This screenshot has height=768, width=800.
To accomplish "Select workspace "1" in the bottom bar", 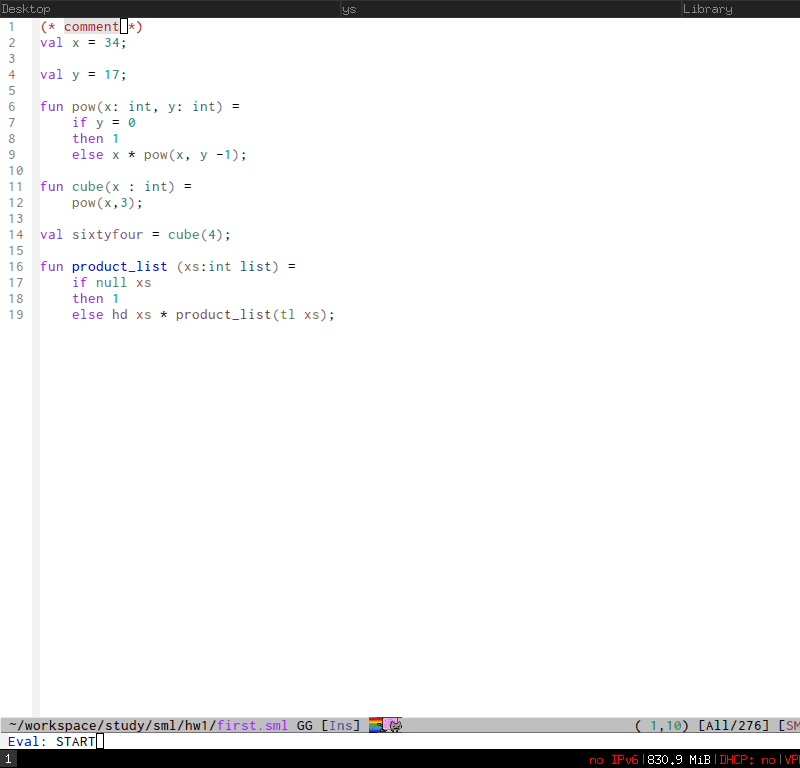I will 8,759.
